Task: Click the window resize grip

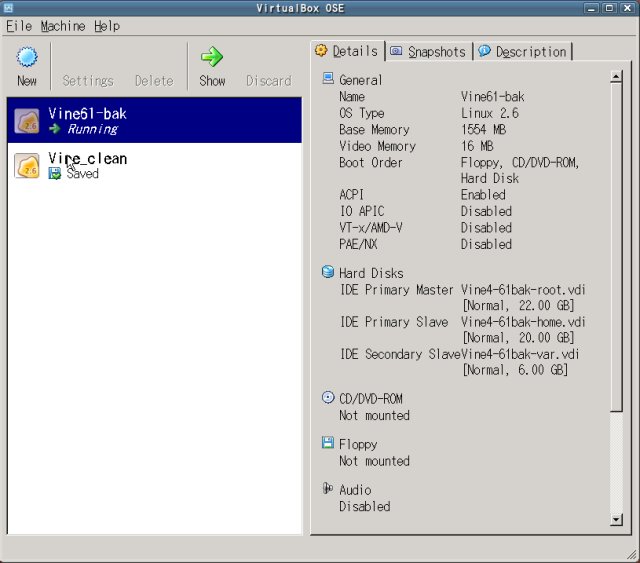Action: tap(632, 554)
